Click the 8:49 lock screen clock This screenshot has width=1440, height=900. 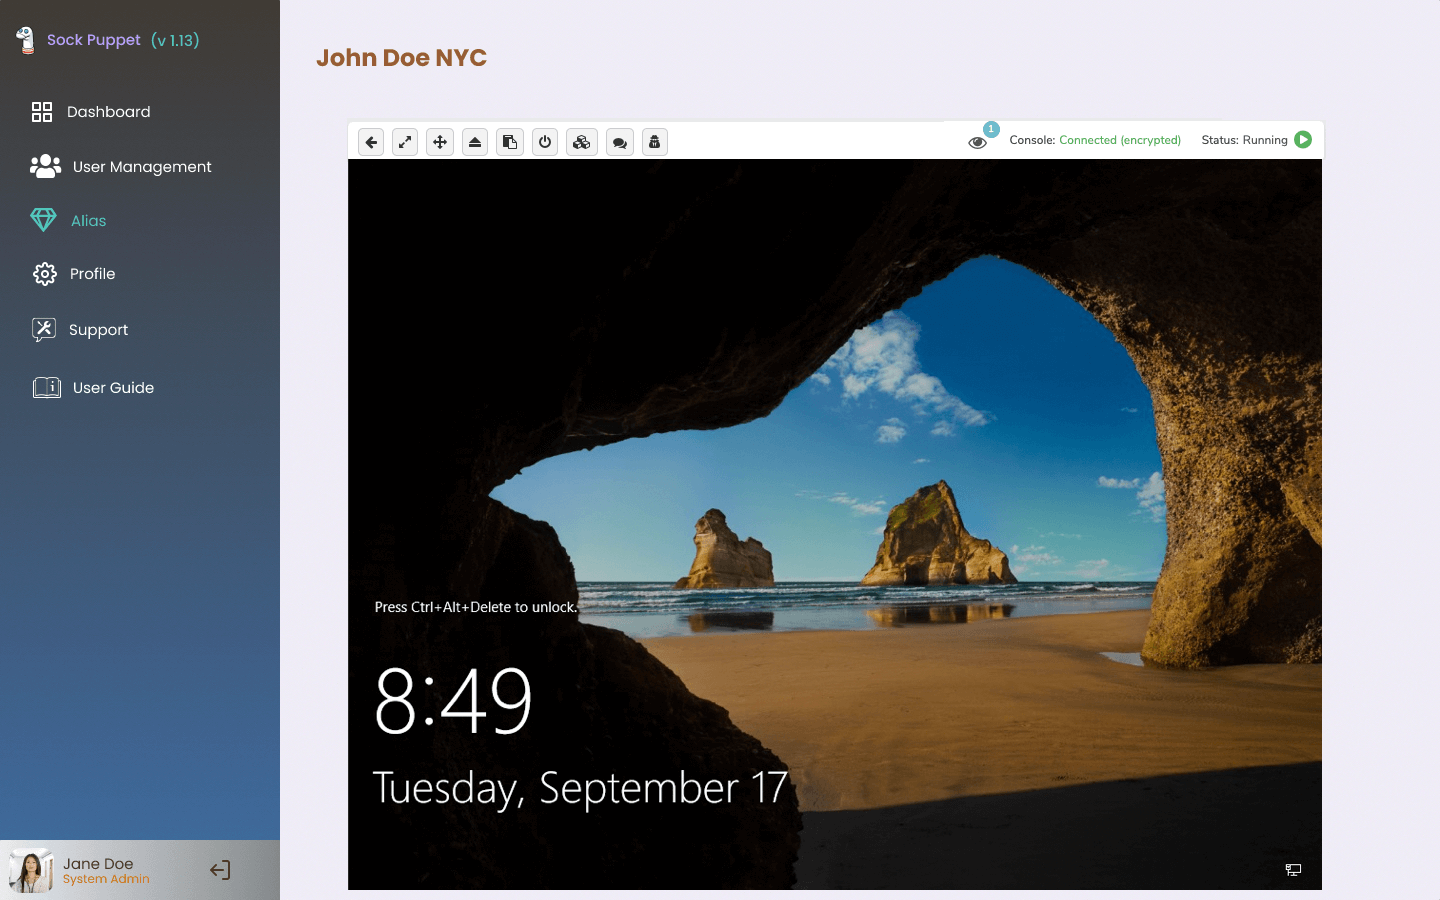point(454,702)
